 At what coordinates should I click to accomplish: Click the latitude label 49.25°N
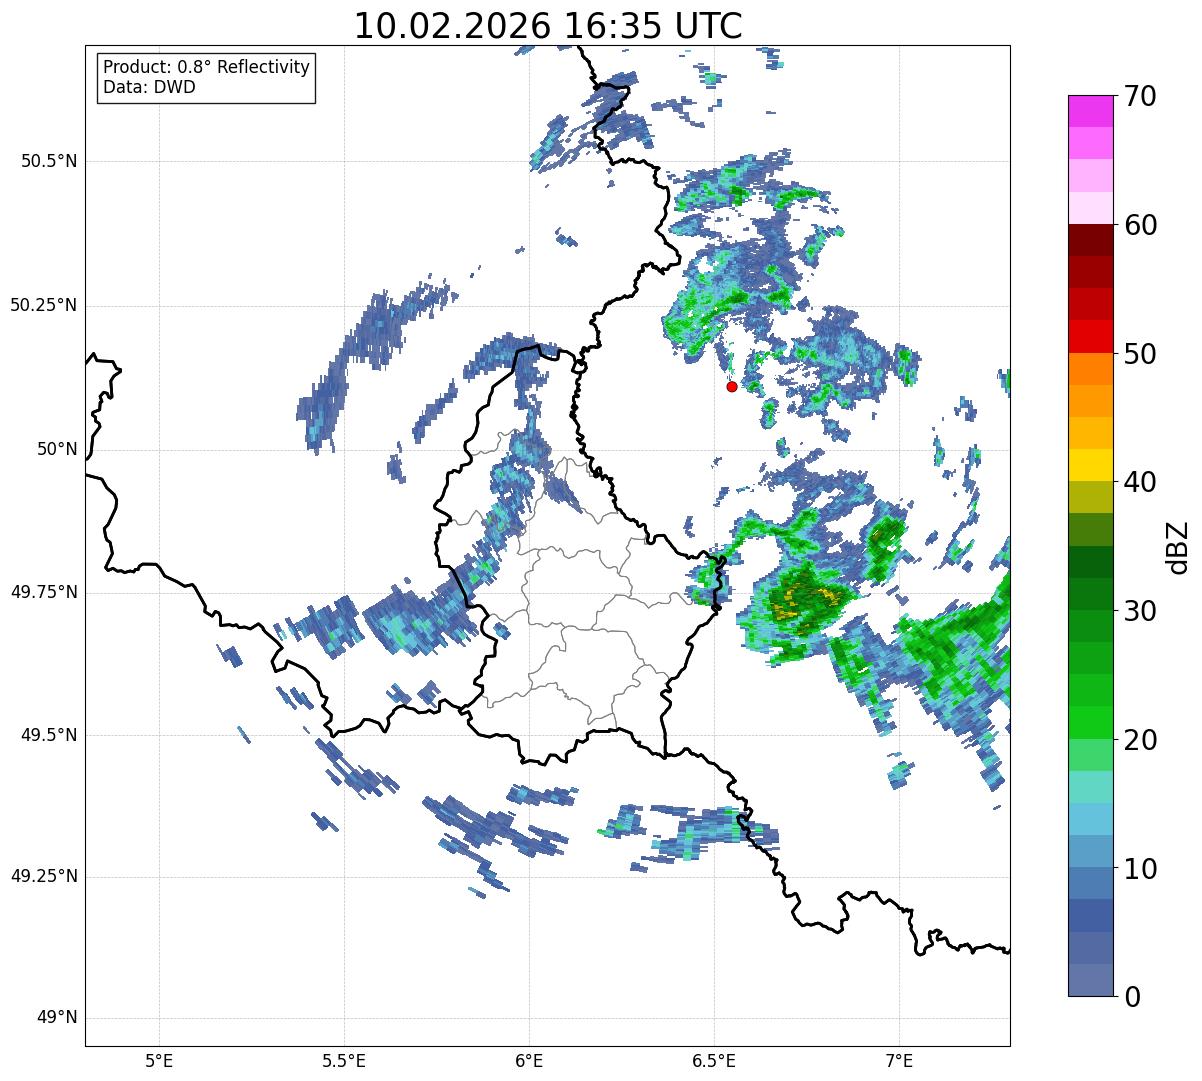coord(44,877)
